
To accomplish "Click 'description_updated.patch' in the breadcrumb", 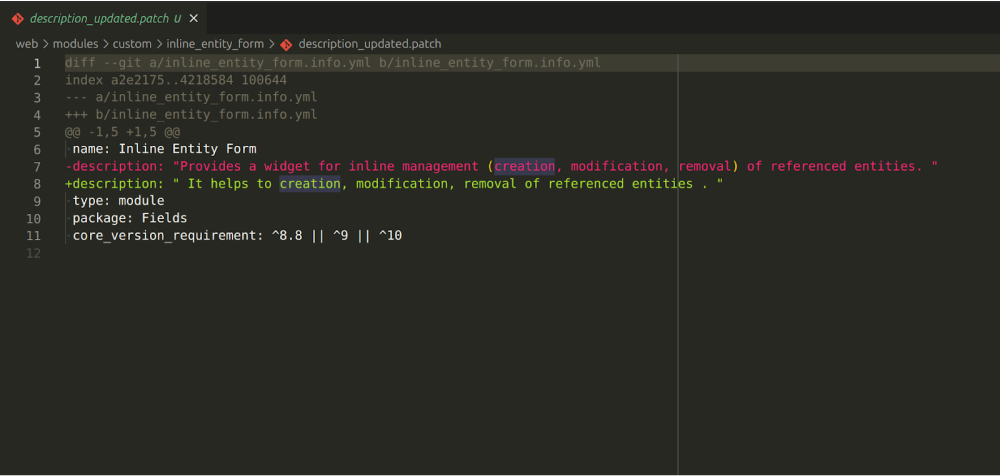I will pyautogui.click(x=370, y=44).
